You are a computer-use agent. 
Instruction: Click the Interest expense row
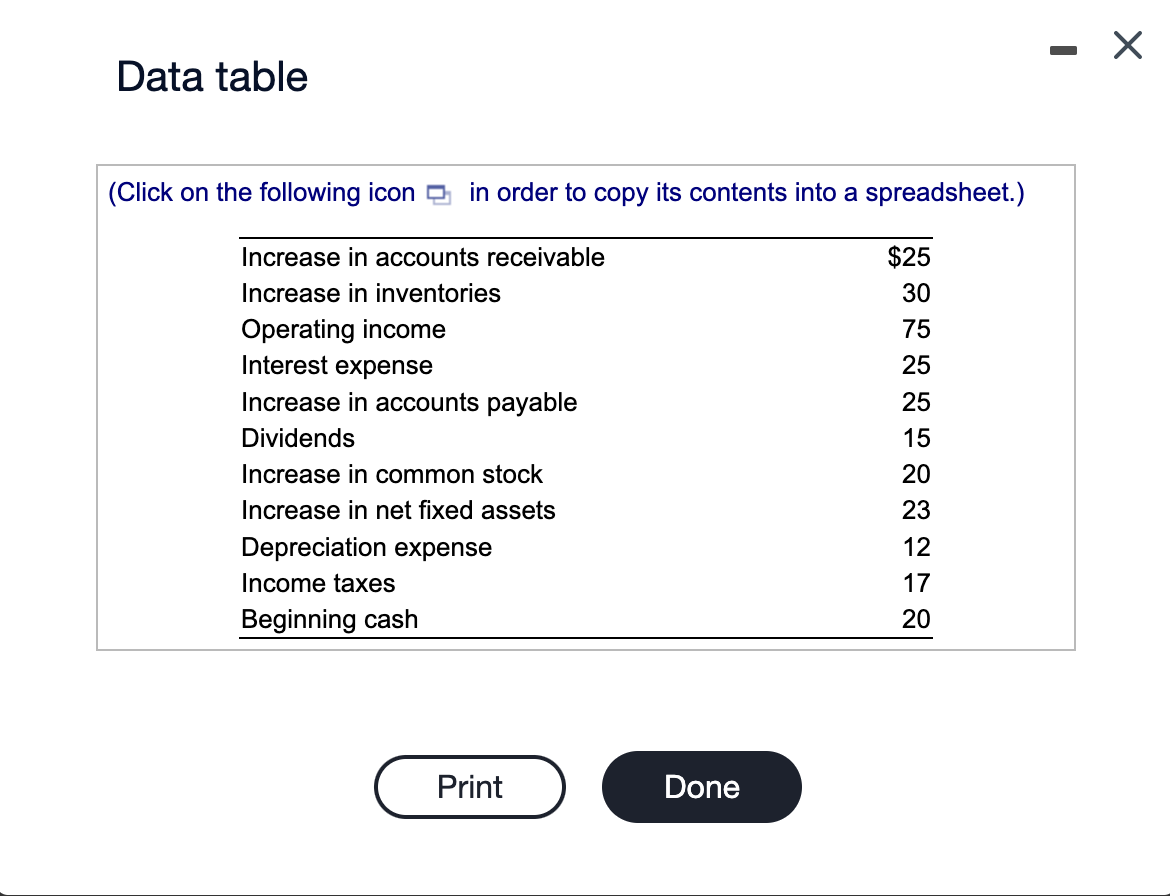click(337, 366)
